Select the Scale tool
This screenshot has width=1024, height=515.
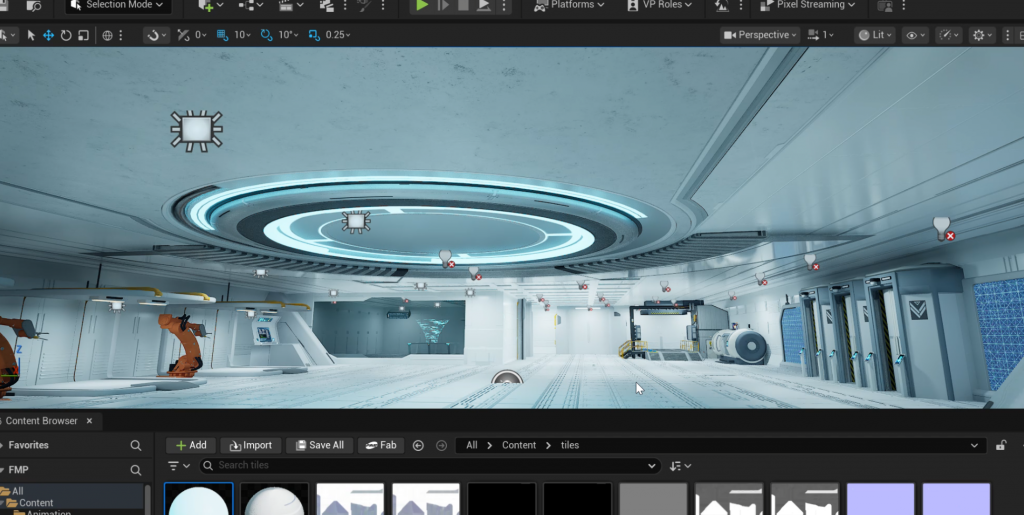tap(83, 35)
